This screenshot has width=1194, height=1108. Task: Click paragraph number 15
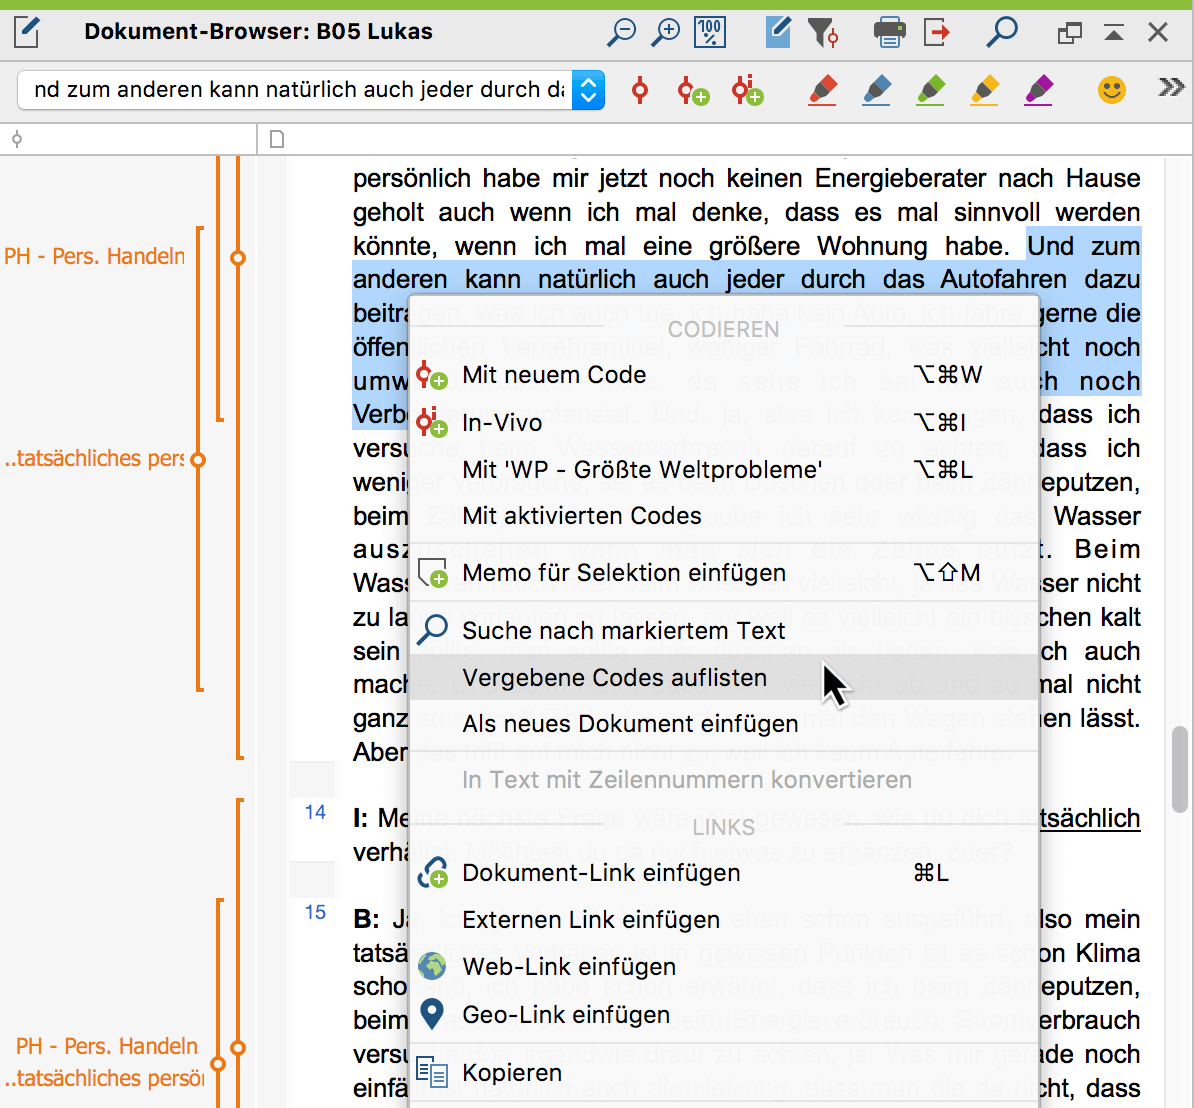(315, 912)
